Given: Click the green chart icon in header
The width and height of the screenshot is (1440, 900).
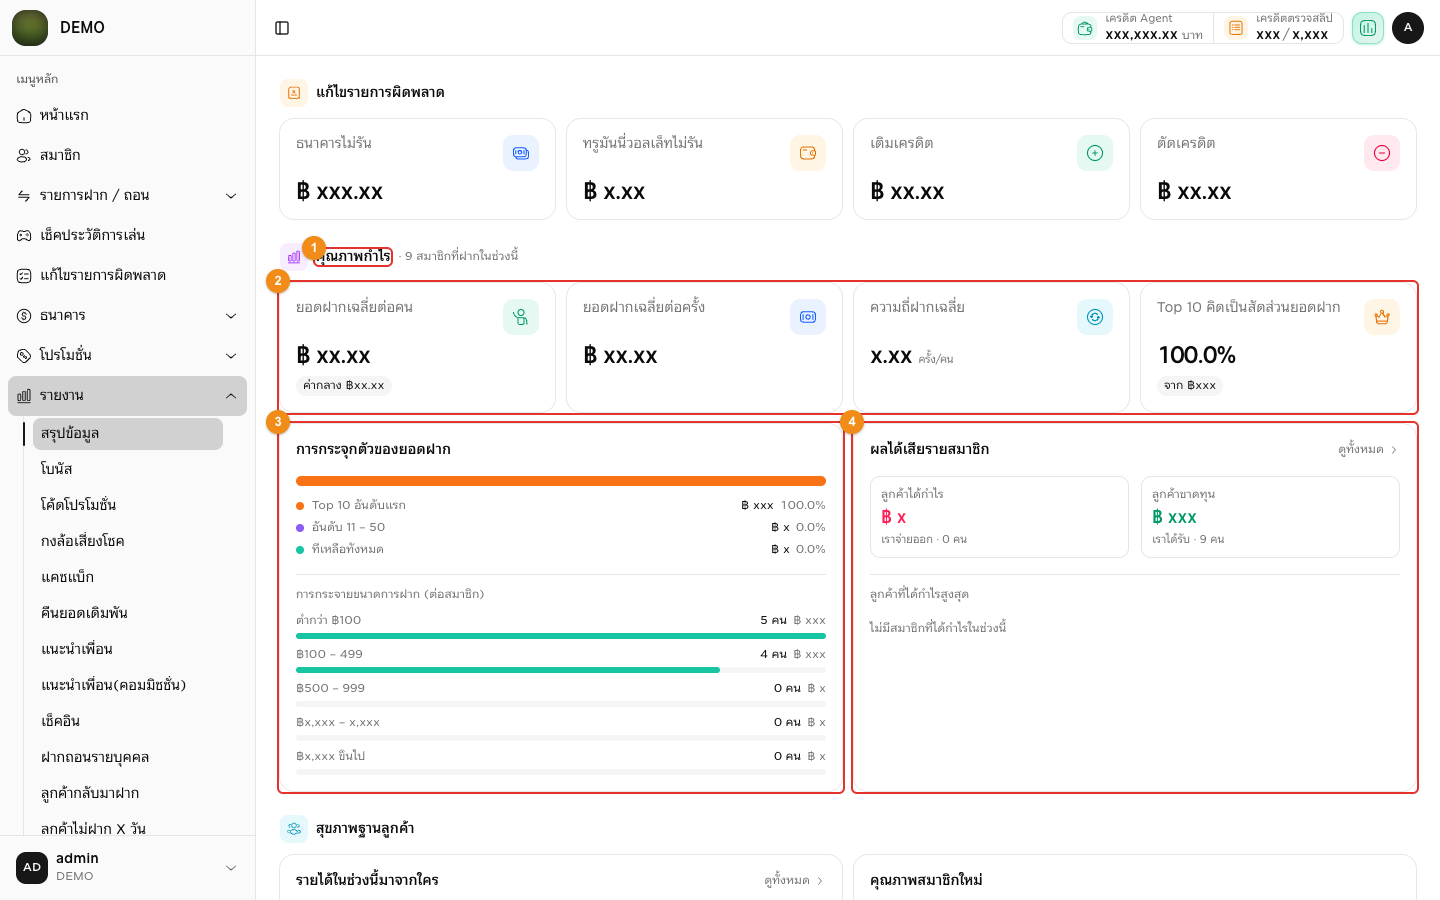Looking at the screenshot, I should pyautogui.click(x=1368, y=28).
